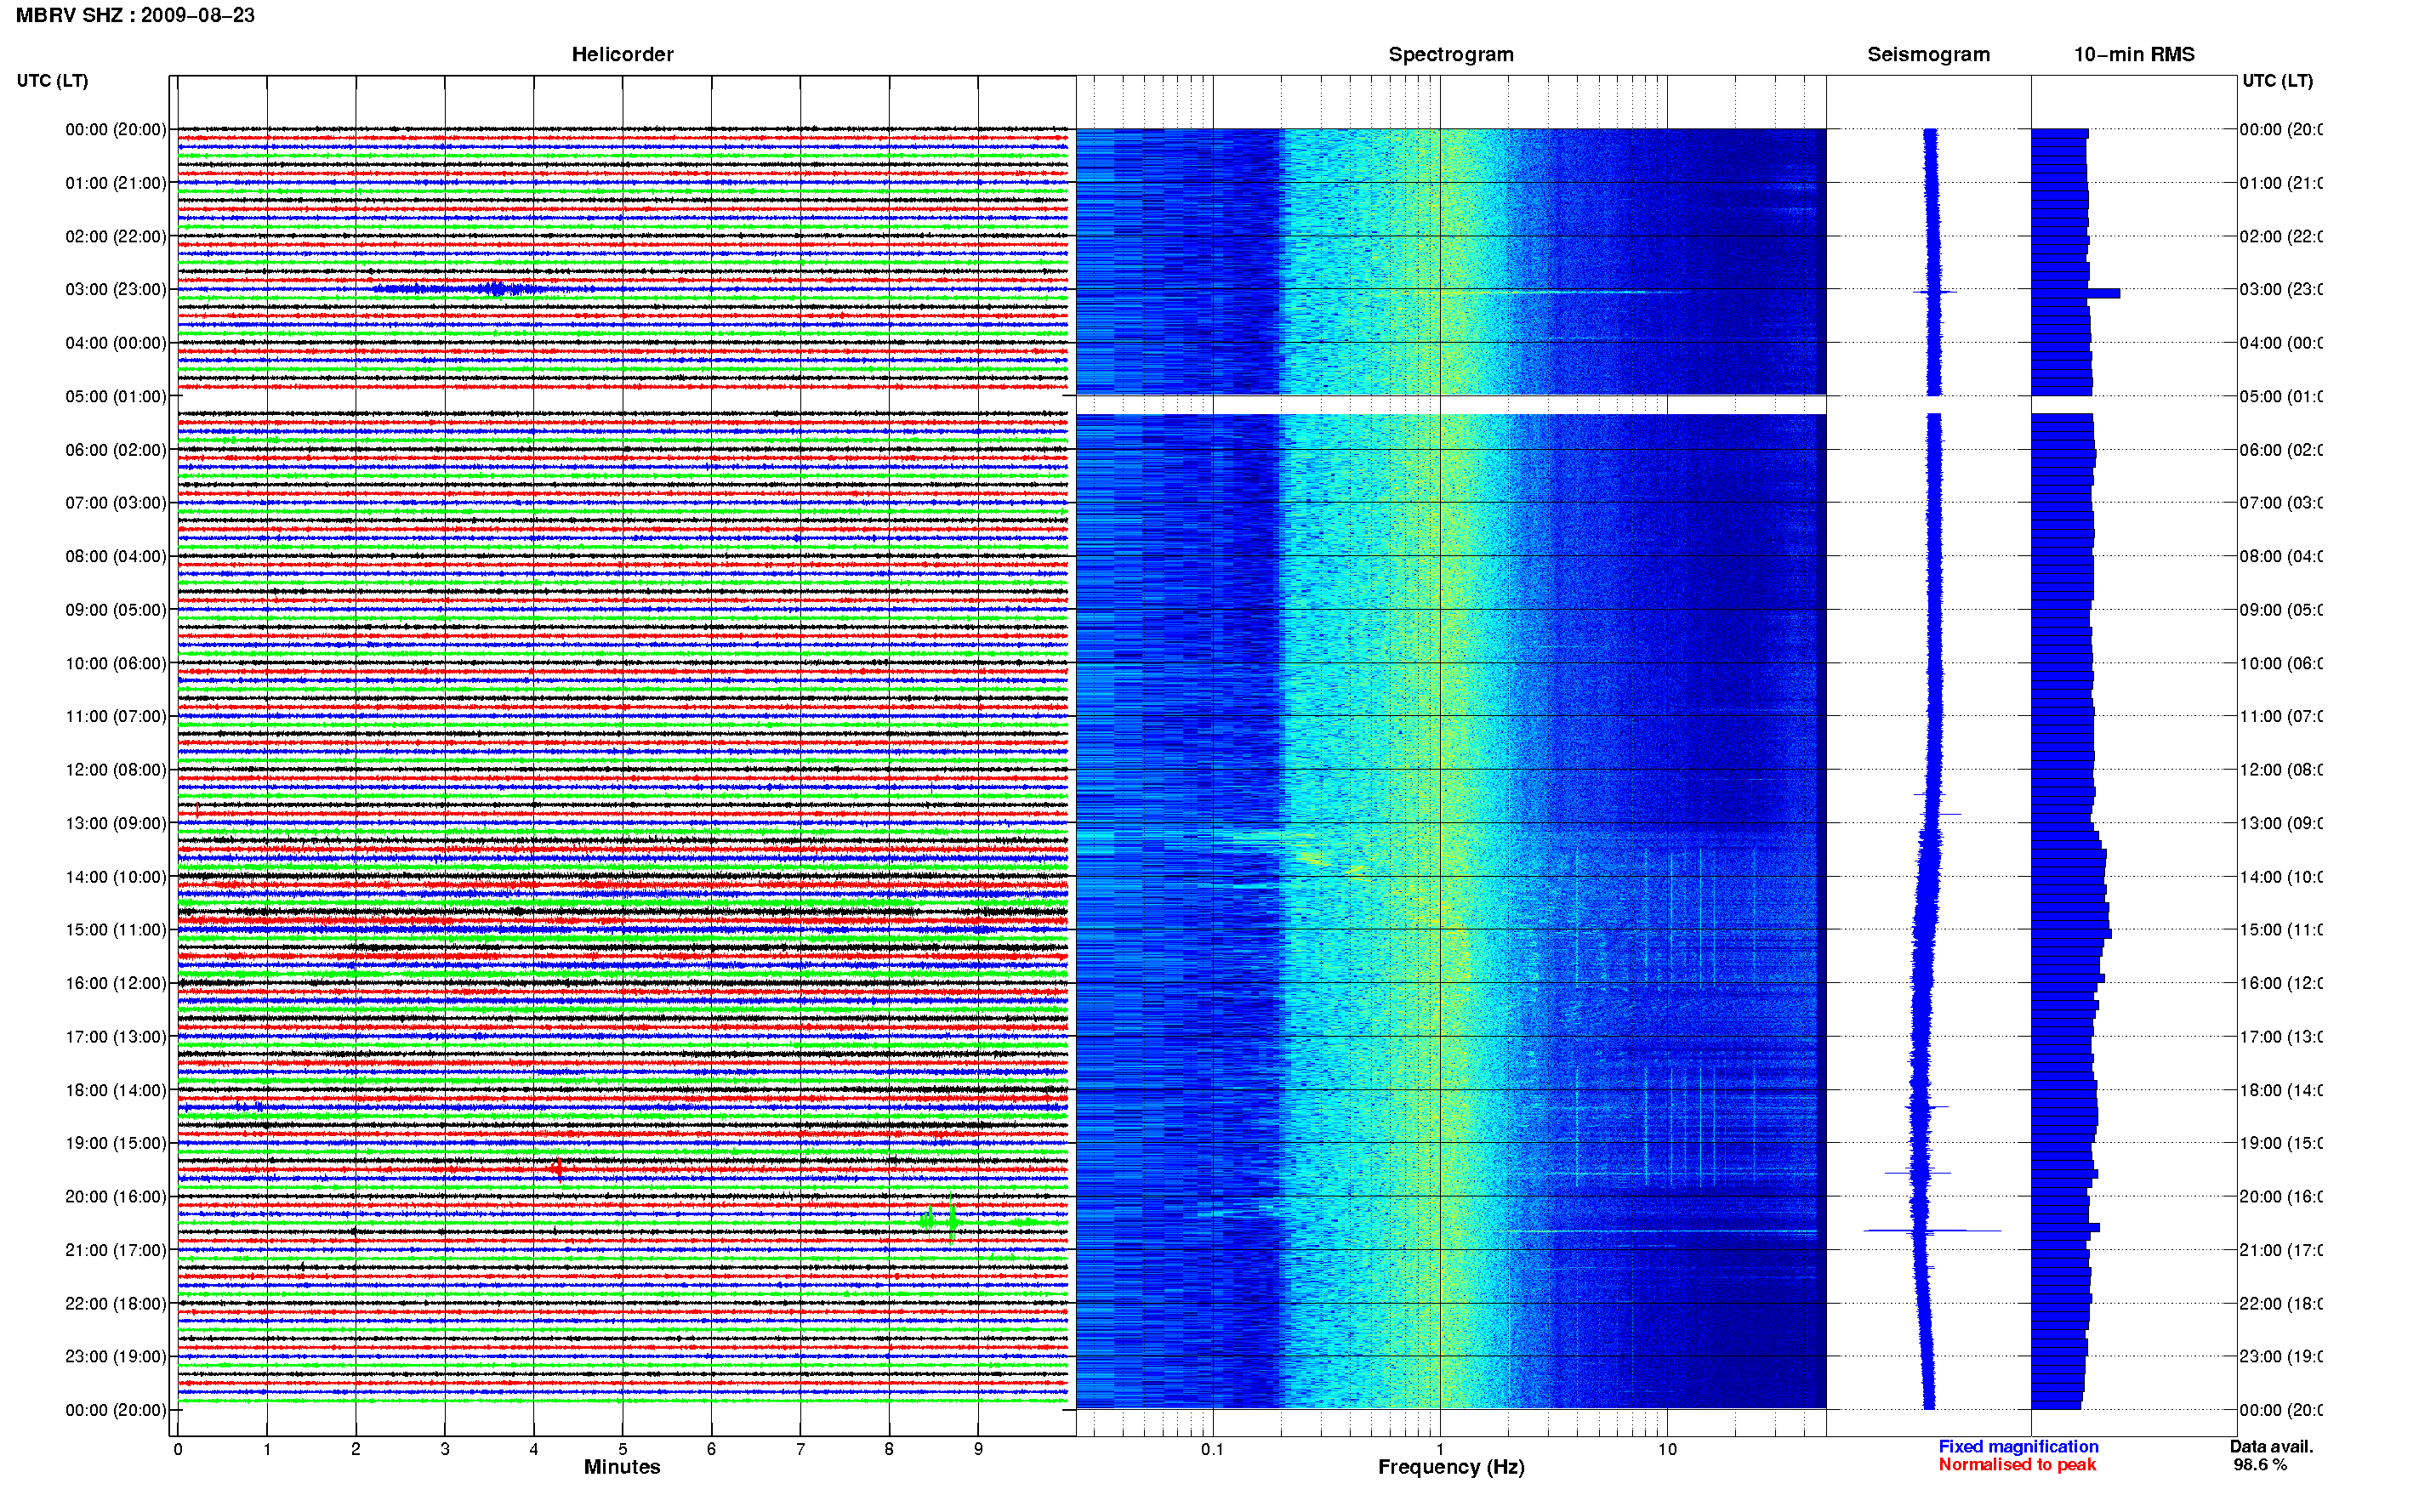Click the left 'UTC (LT)' axis label
Viewport: 2419px width, 1512px height.
(x=52, y=80)
